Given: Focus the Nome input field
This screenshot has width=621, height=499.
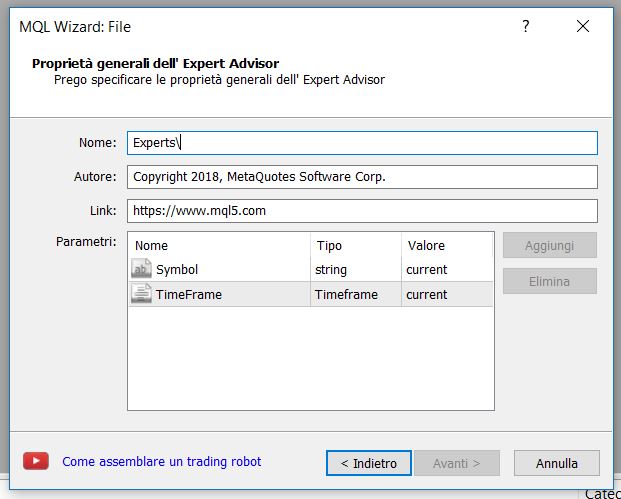Looking at the screenshot, I should (x=362, y=143).
